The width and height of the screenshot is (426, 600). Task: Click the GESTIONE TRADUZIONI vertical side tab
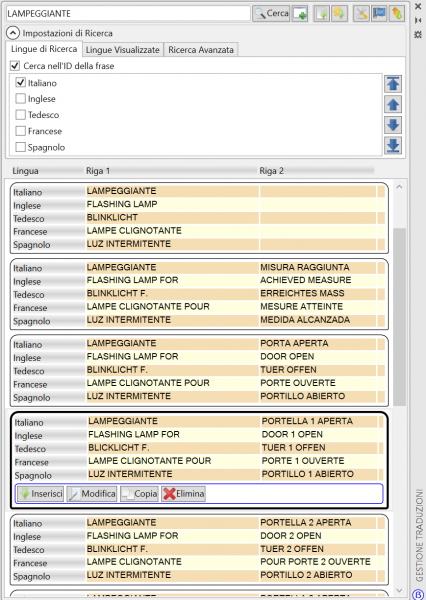pos(419,535)
